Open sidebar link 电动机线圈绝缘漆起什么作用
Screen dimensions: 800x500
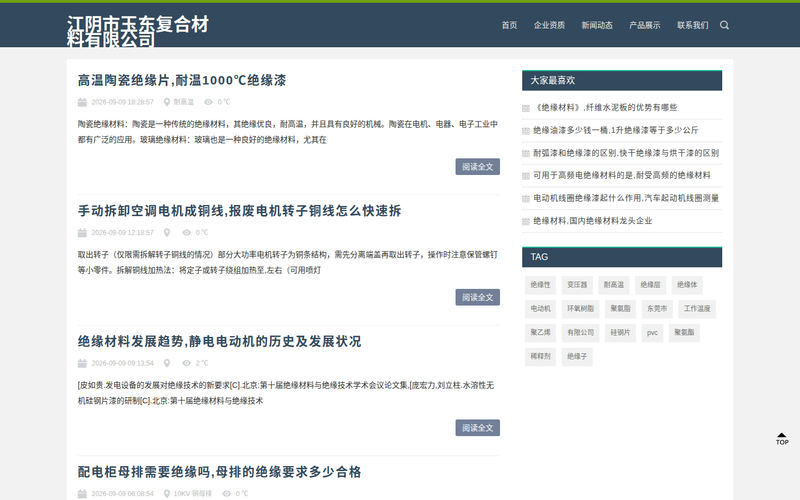(x=626, y=198)
